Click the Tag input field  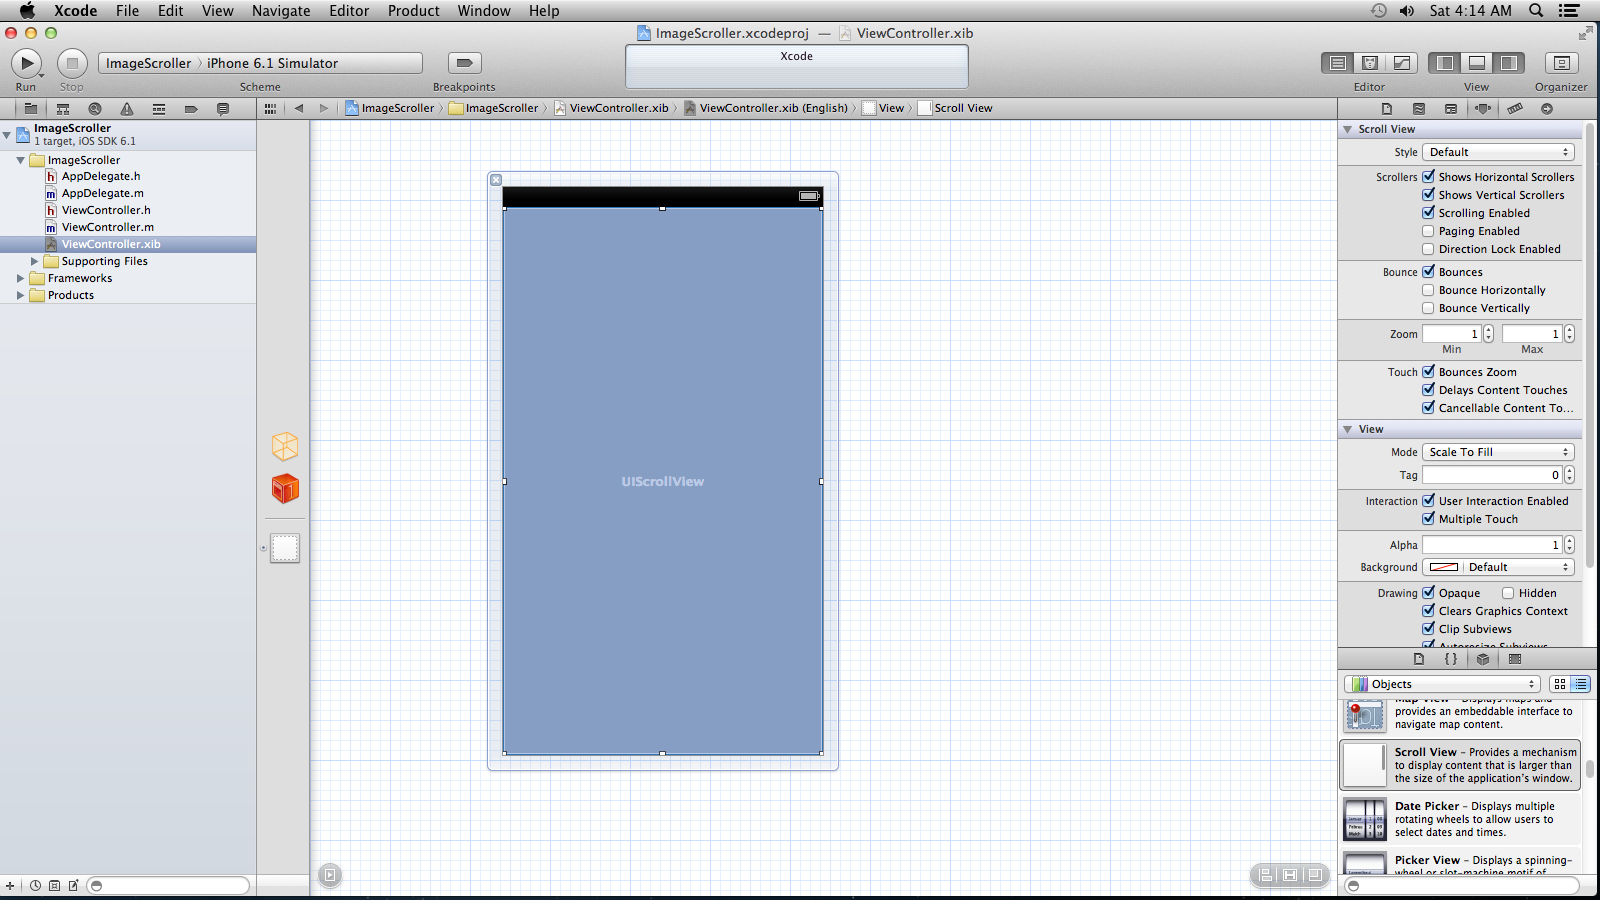coord(1493,475)
